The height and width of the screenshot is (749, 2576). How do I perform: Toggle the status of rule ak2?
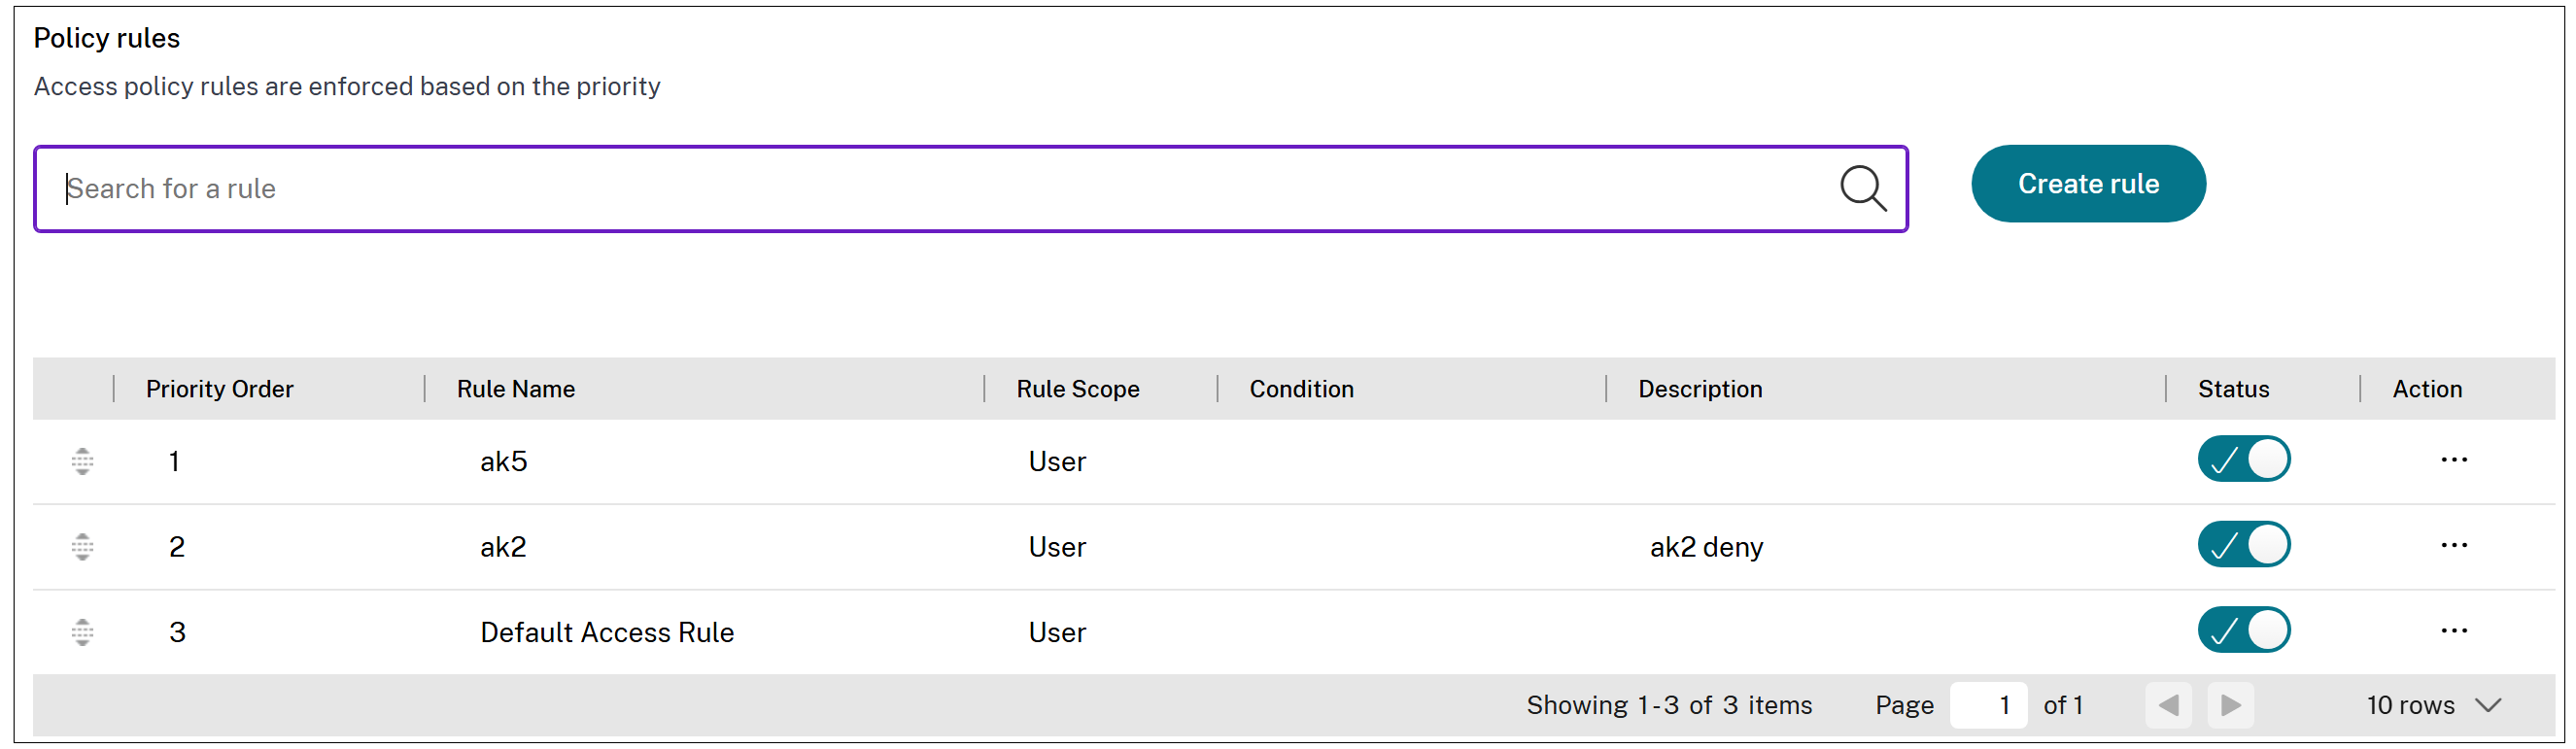coord(2243,545)
